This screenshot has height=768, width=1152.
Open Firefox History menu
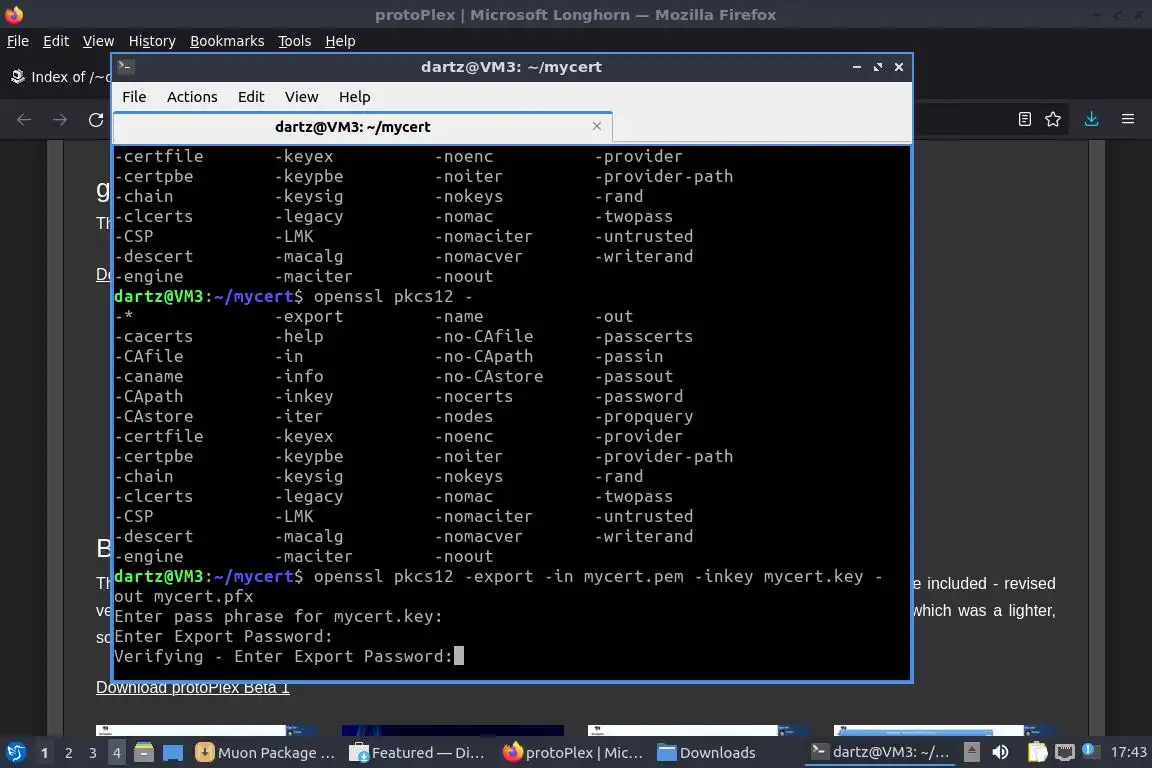[152, 41]
